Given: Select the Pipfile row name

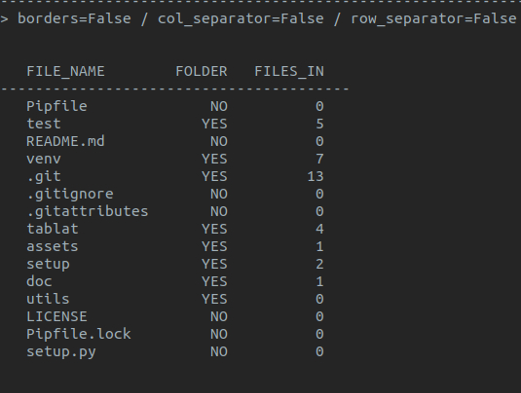Looking at the screenshot, I should [57, 107].
